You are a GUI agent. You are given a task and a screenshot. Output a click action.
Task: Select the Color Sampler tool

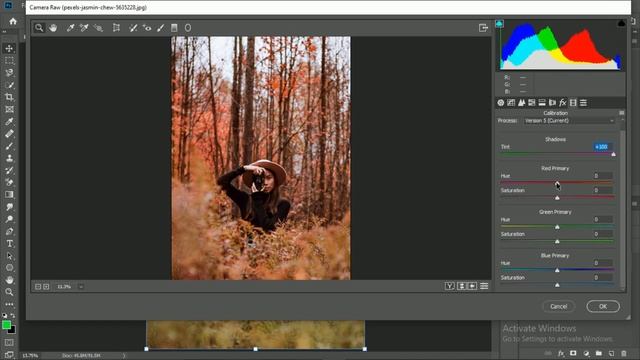84,28
